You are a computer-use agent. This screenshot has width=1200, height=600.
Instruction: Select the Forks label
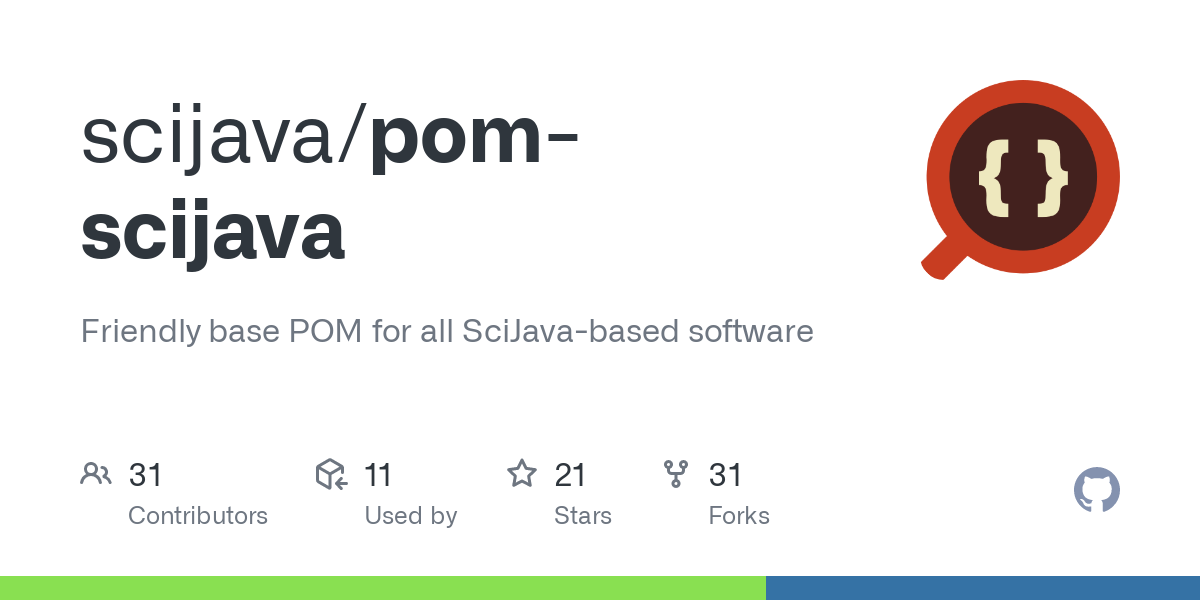(739, 516)
